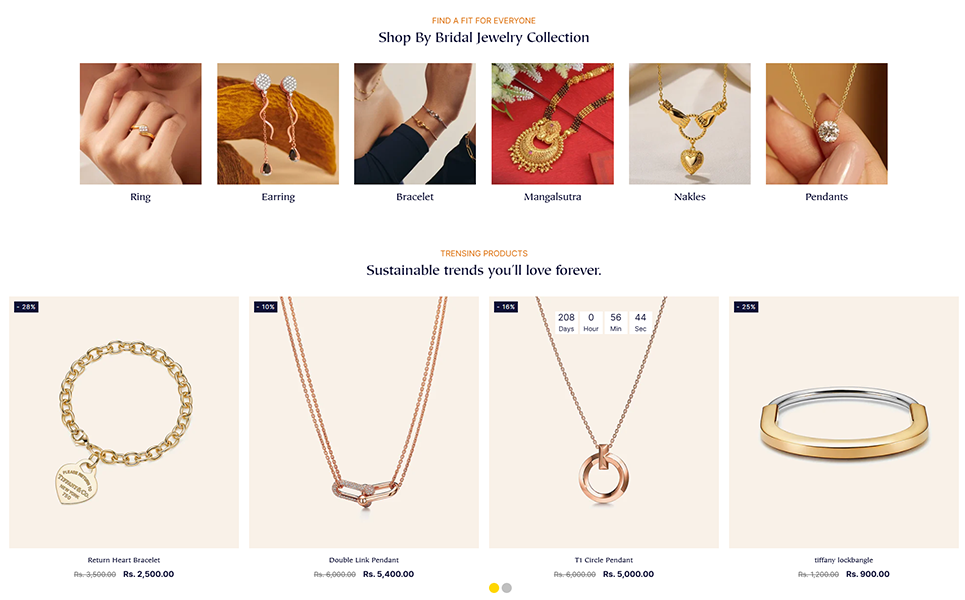Open the Ring collection thumbnail

pyautogui.click(x=140, y=124)
